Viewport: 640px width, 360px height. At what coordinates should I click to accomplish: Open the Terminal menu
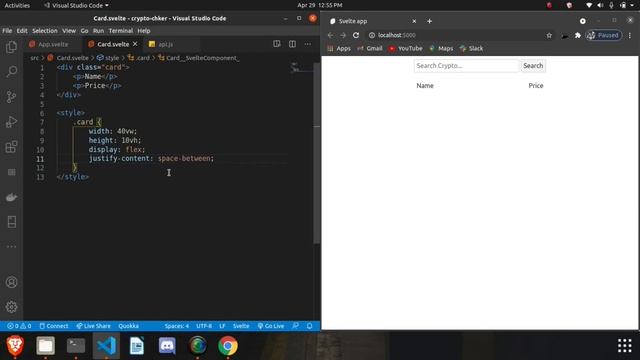[x=121, y=31]
